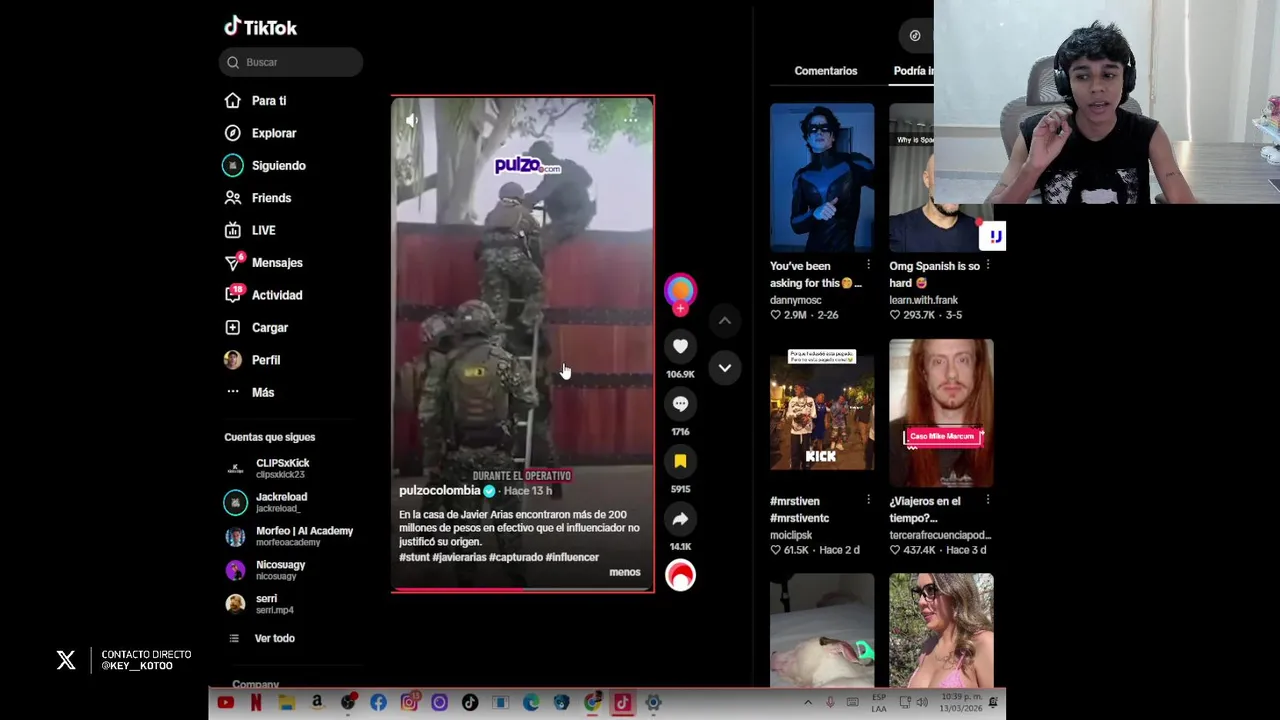1280x720 pixels.
Task: Open Microsoft Edge from the taskbar
Action: [x=531, y=703]
